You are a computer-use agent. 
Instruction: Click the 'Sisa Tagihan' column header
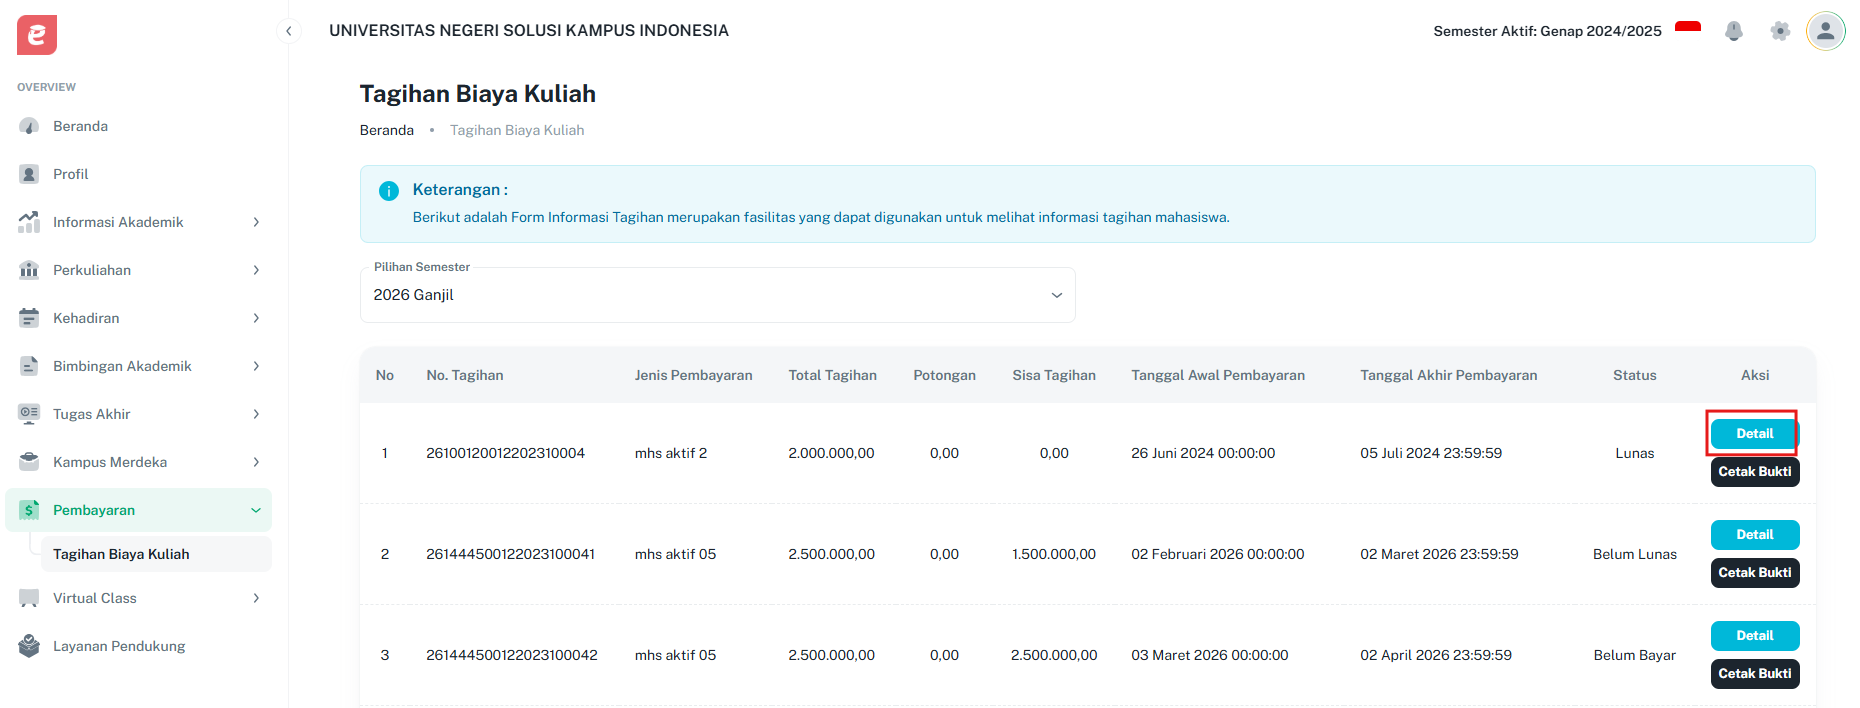(x=1054, y=375)
